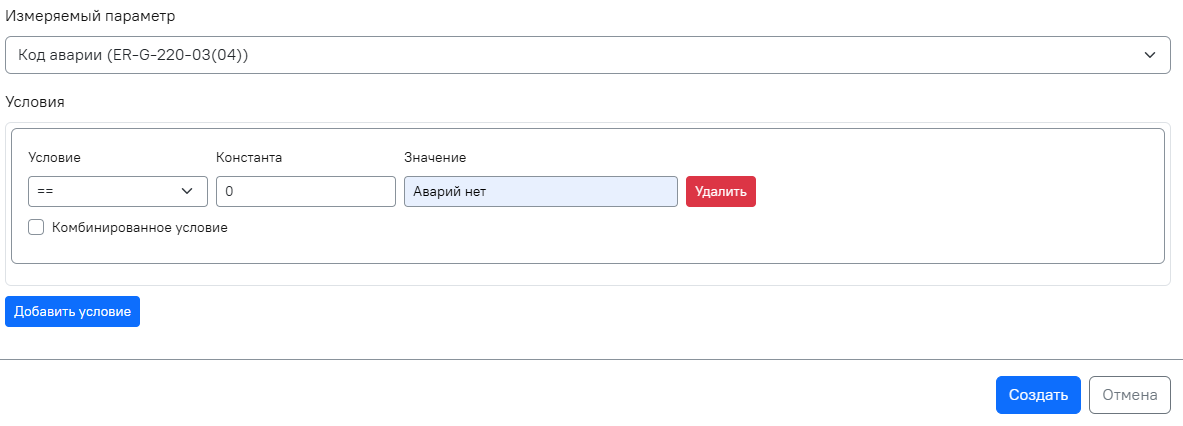This screenshot has height=426, width=1183.
Task: Click the Условия section heading
Action: (x=35, y=102)
